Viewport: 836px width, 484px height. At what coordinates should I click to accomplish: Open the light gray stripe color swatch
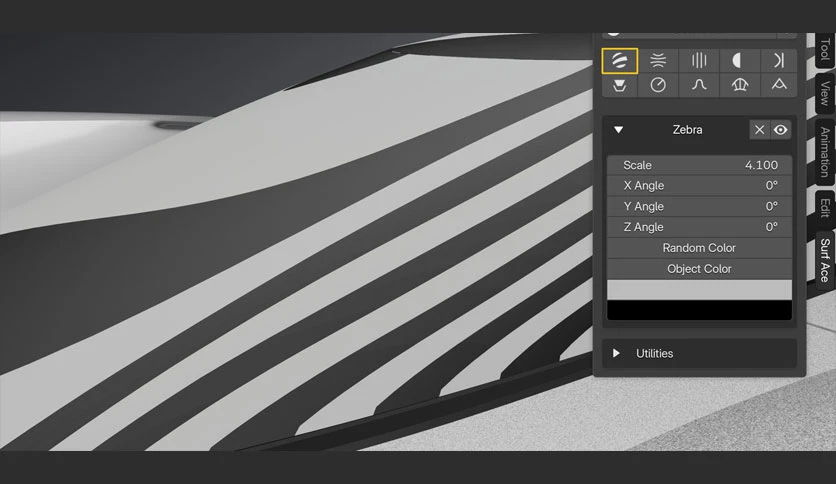[x=699, y=290]
